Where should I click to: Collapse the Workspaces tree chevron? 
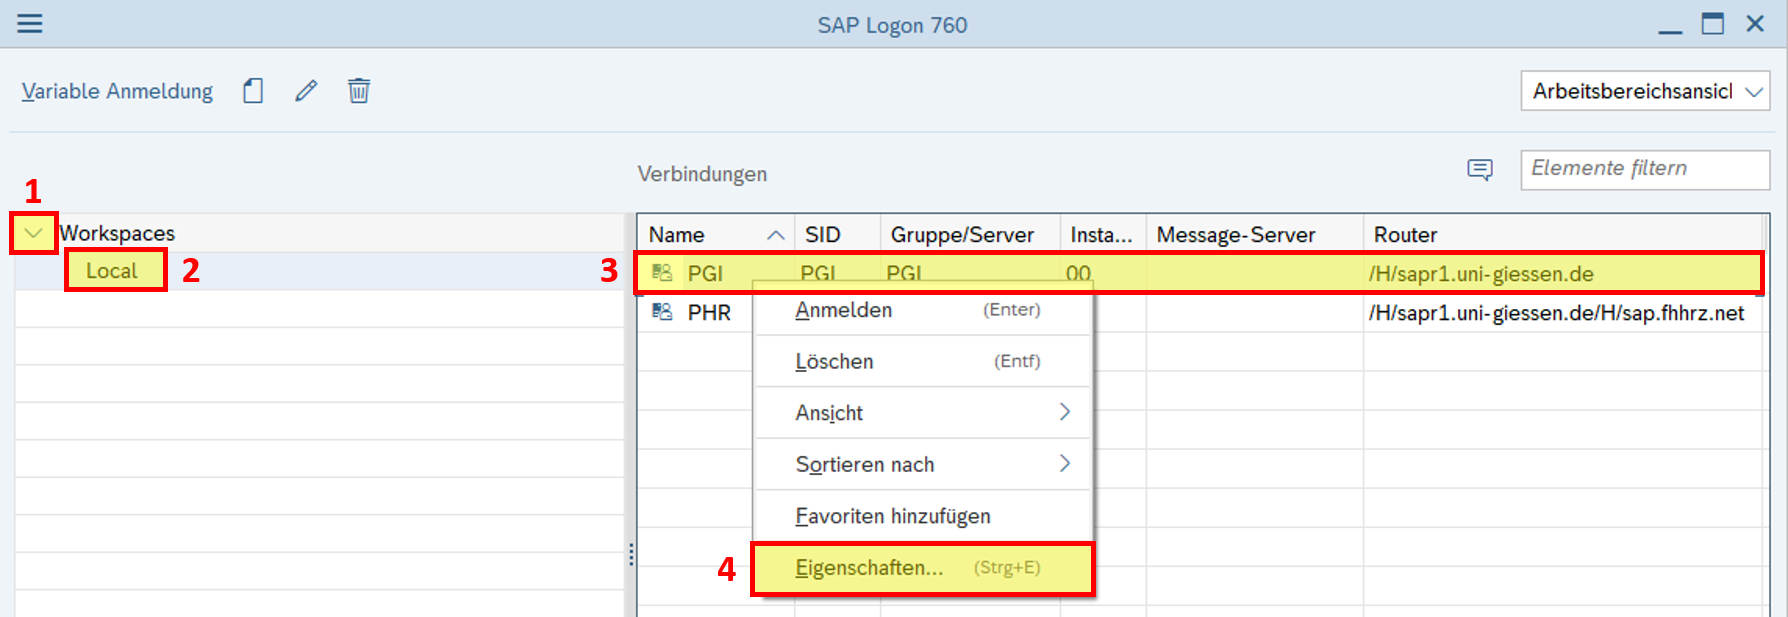pyautogui.click(x=33, y=233)
